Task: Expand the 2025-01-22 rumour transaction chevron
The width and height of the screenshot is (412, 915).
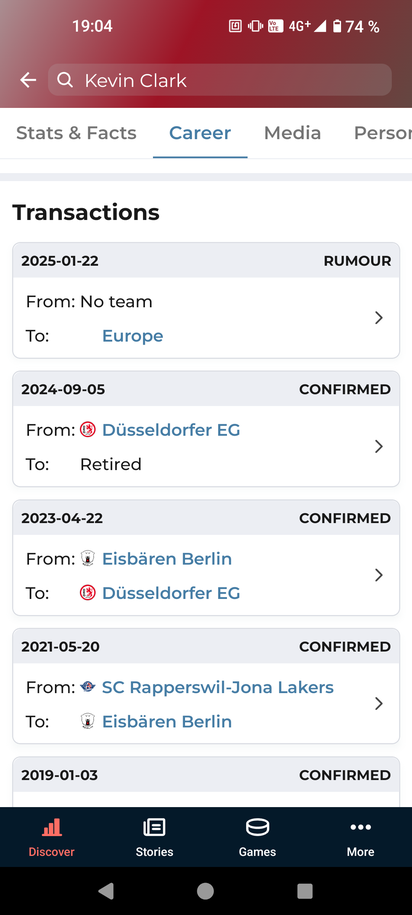Action: pyautogui.click(x=379, y=318)
